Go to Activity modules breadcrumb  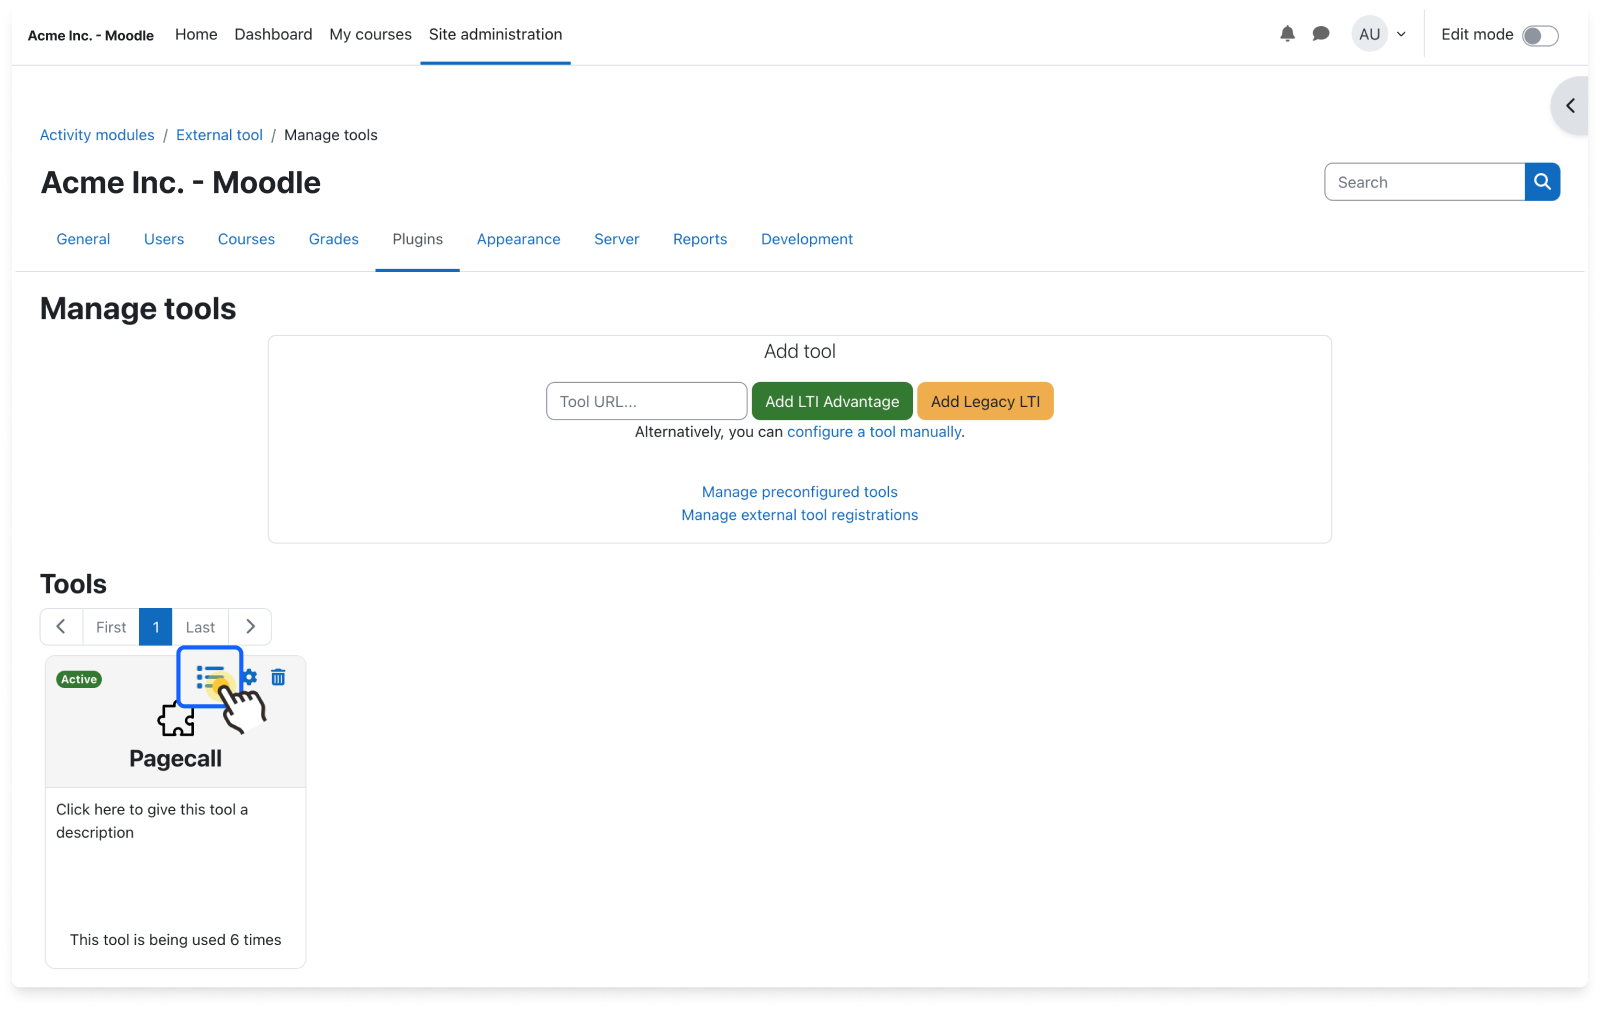point(97,135)
